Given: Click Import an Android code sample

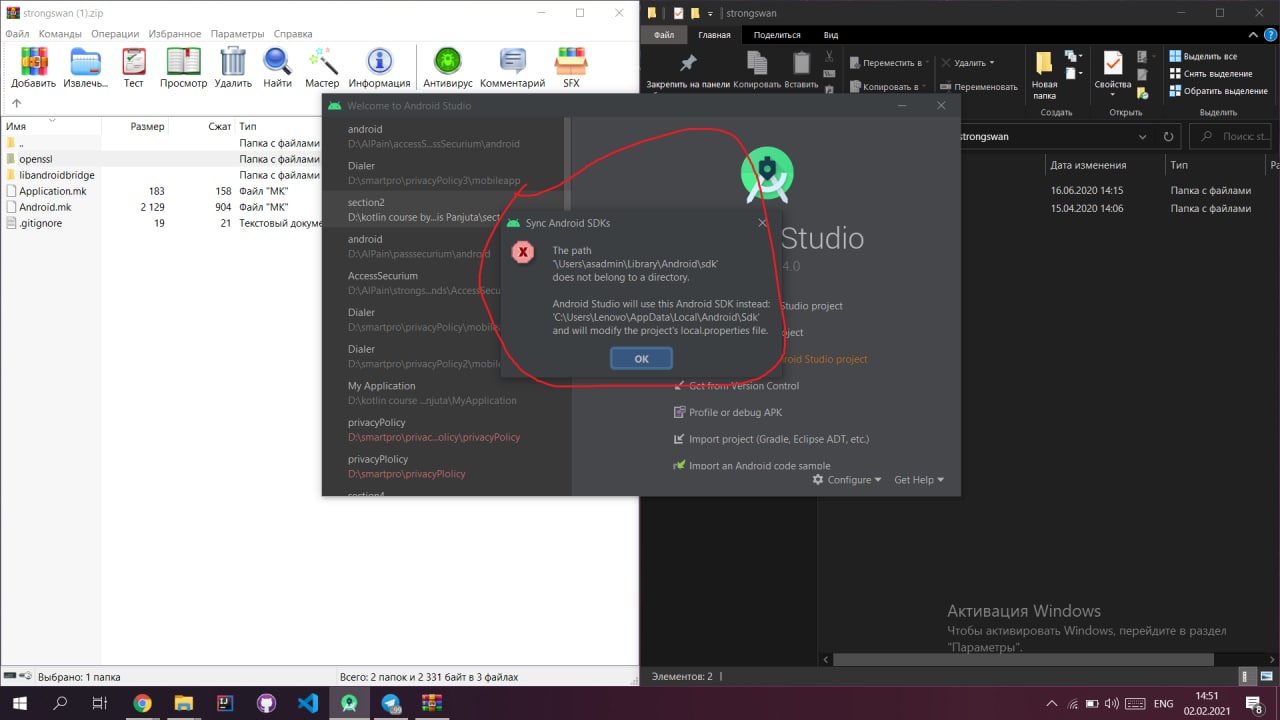Looking at the screenshot, I should (x=752, y=465).
